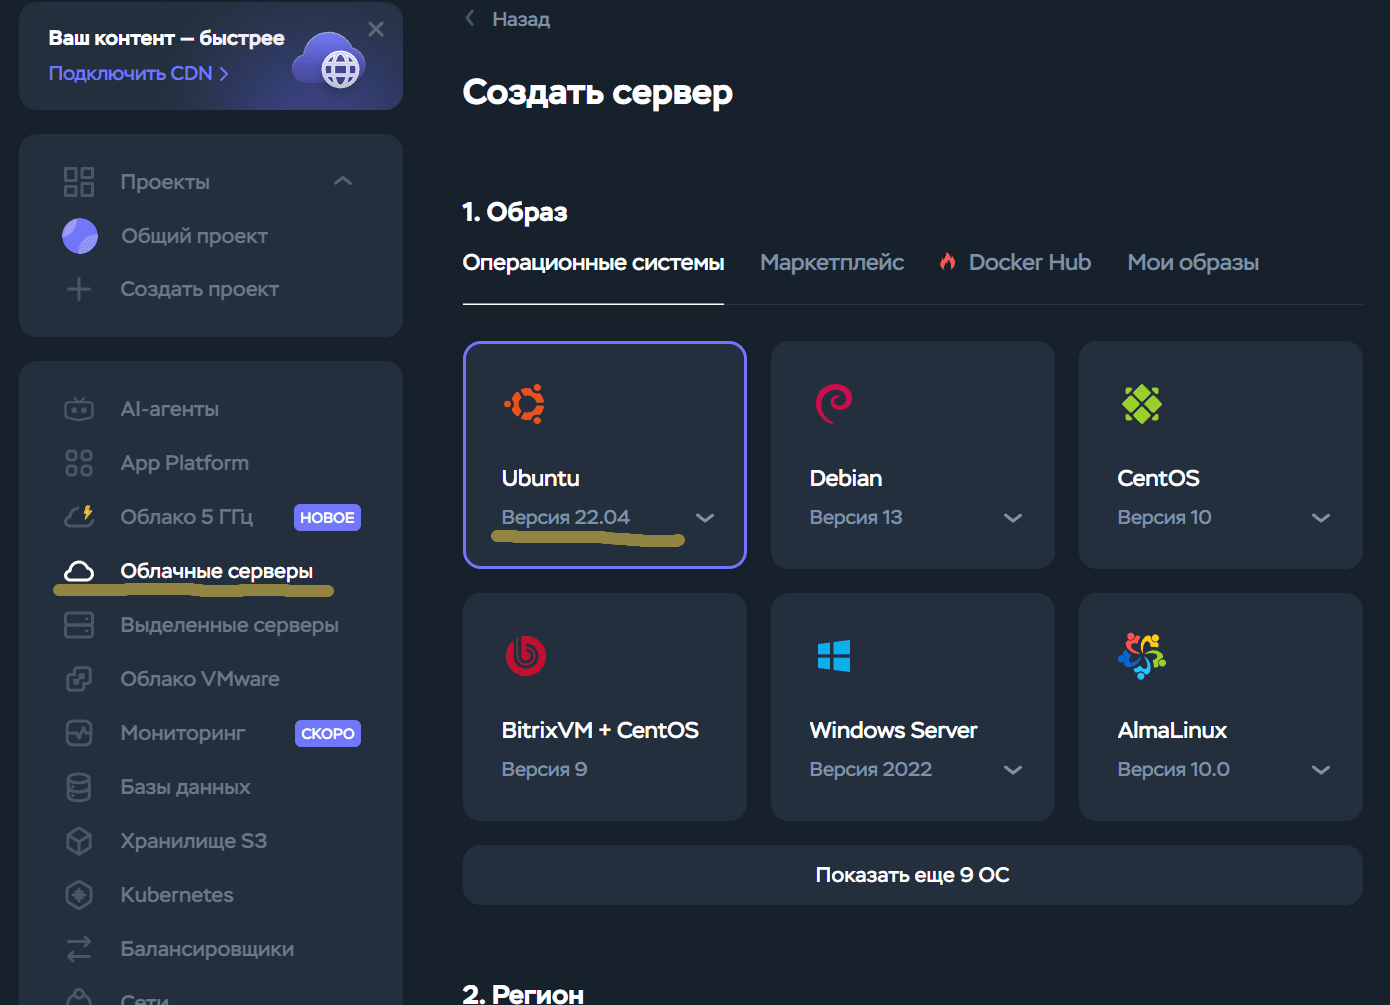Select the CentOS card title
Viewport: 1390px width, 1005px height.
(1158, 478)
